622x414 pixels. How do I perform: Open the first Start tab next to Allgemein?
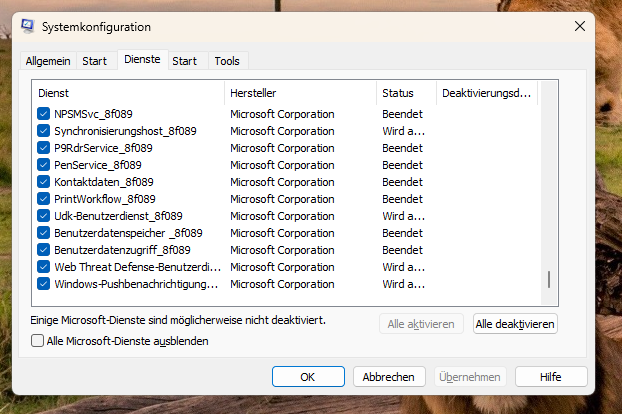(95, 61)
